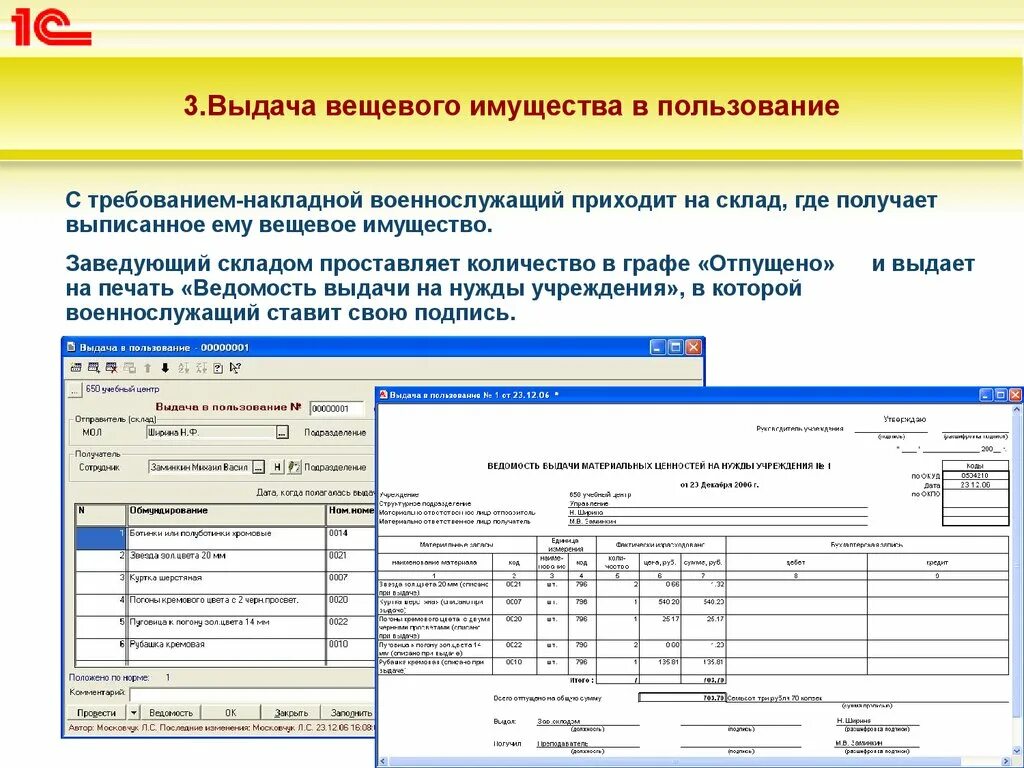Click cell 0022 in Ном.номер column

point(351,626)
